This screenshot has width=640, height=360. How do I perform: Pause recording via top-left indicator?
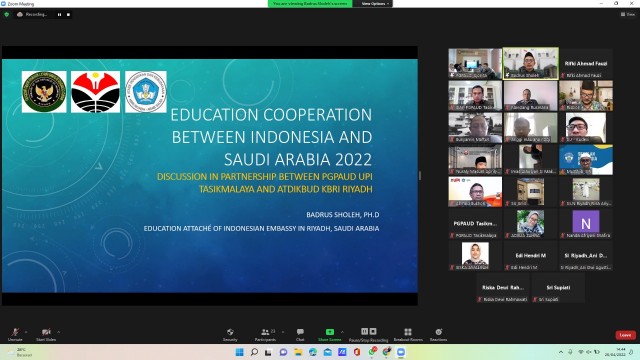pos(60,15)
